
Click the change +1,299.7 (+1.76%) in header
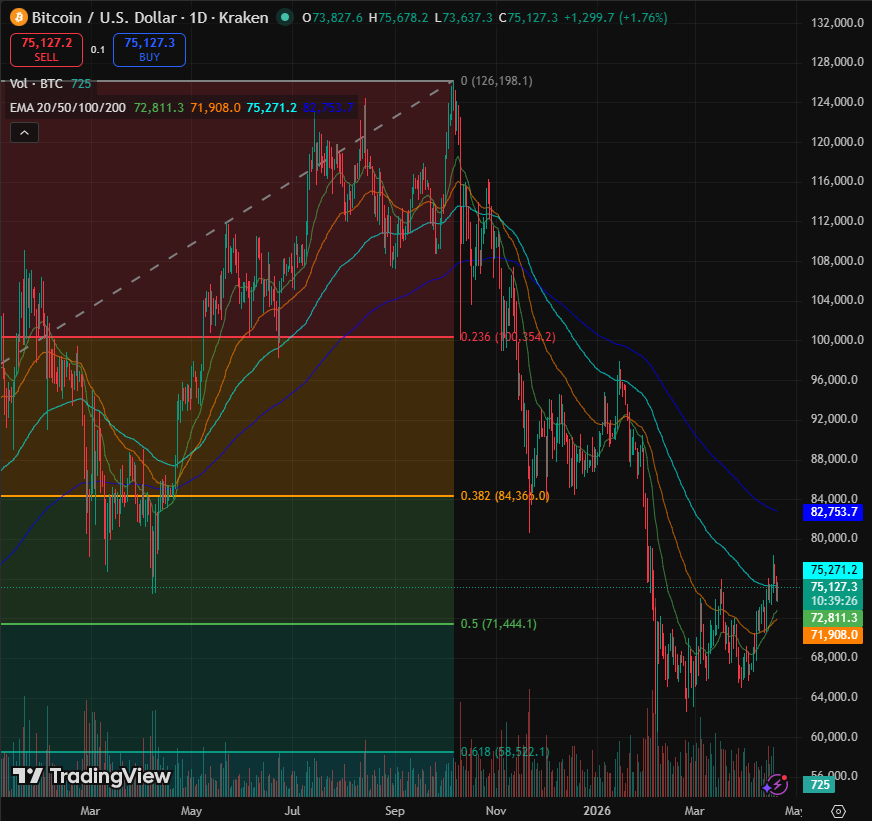(x=616, y=18)
